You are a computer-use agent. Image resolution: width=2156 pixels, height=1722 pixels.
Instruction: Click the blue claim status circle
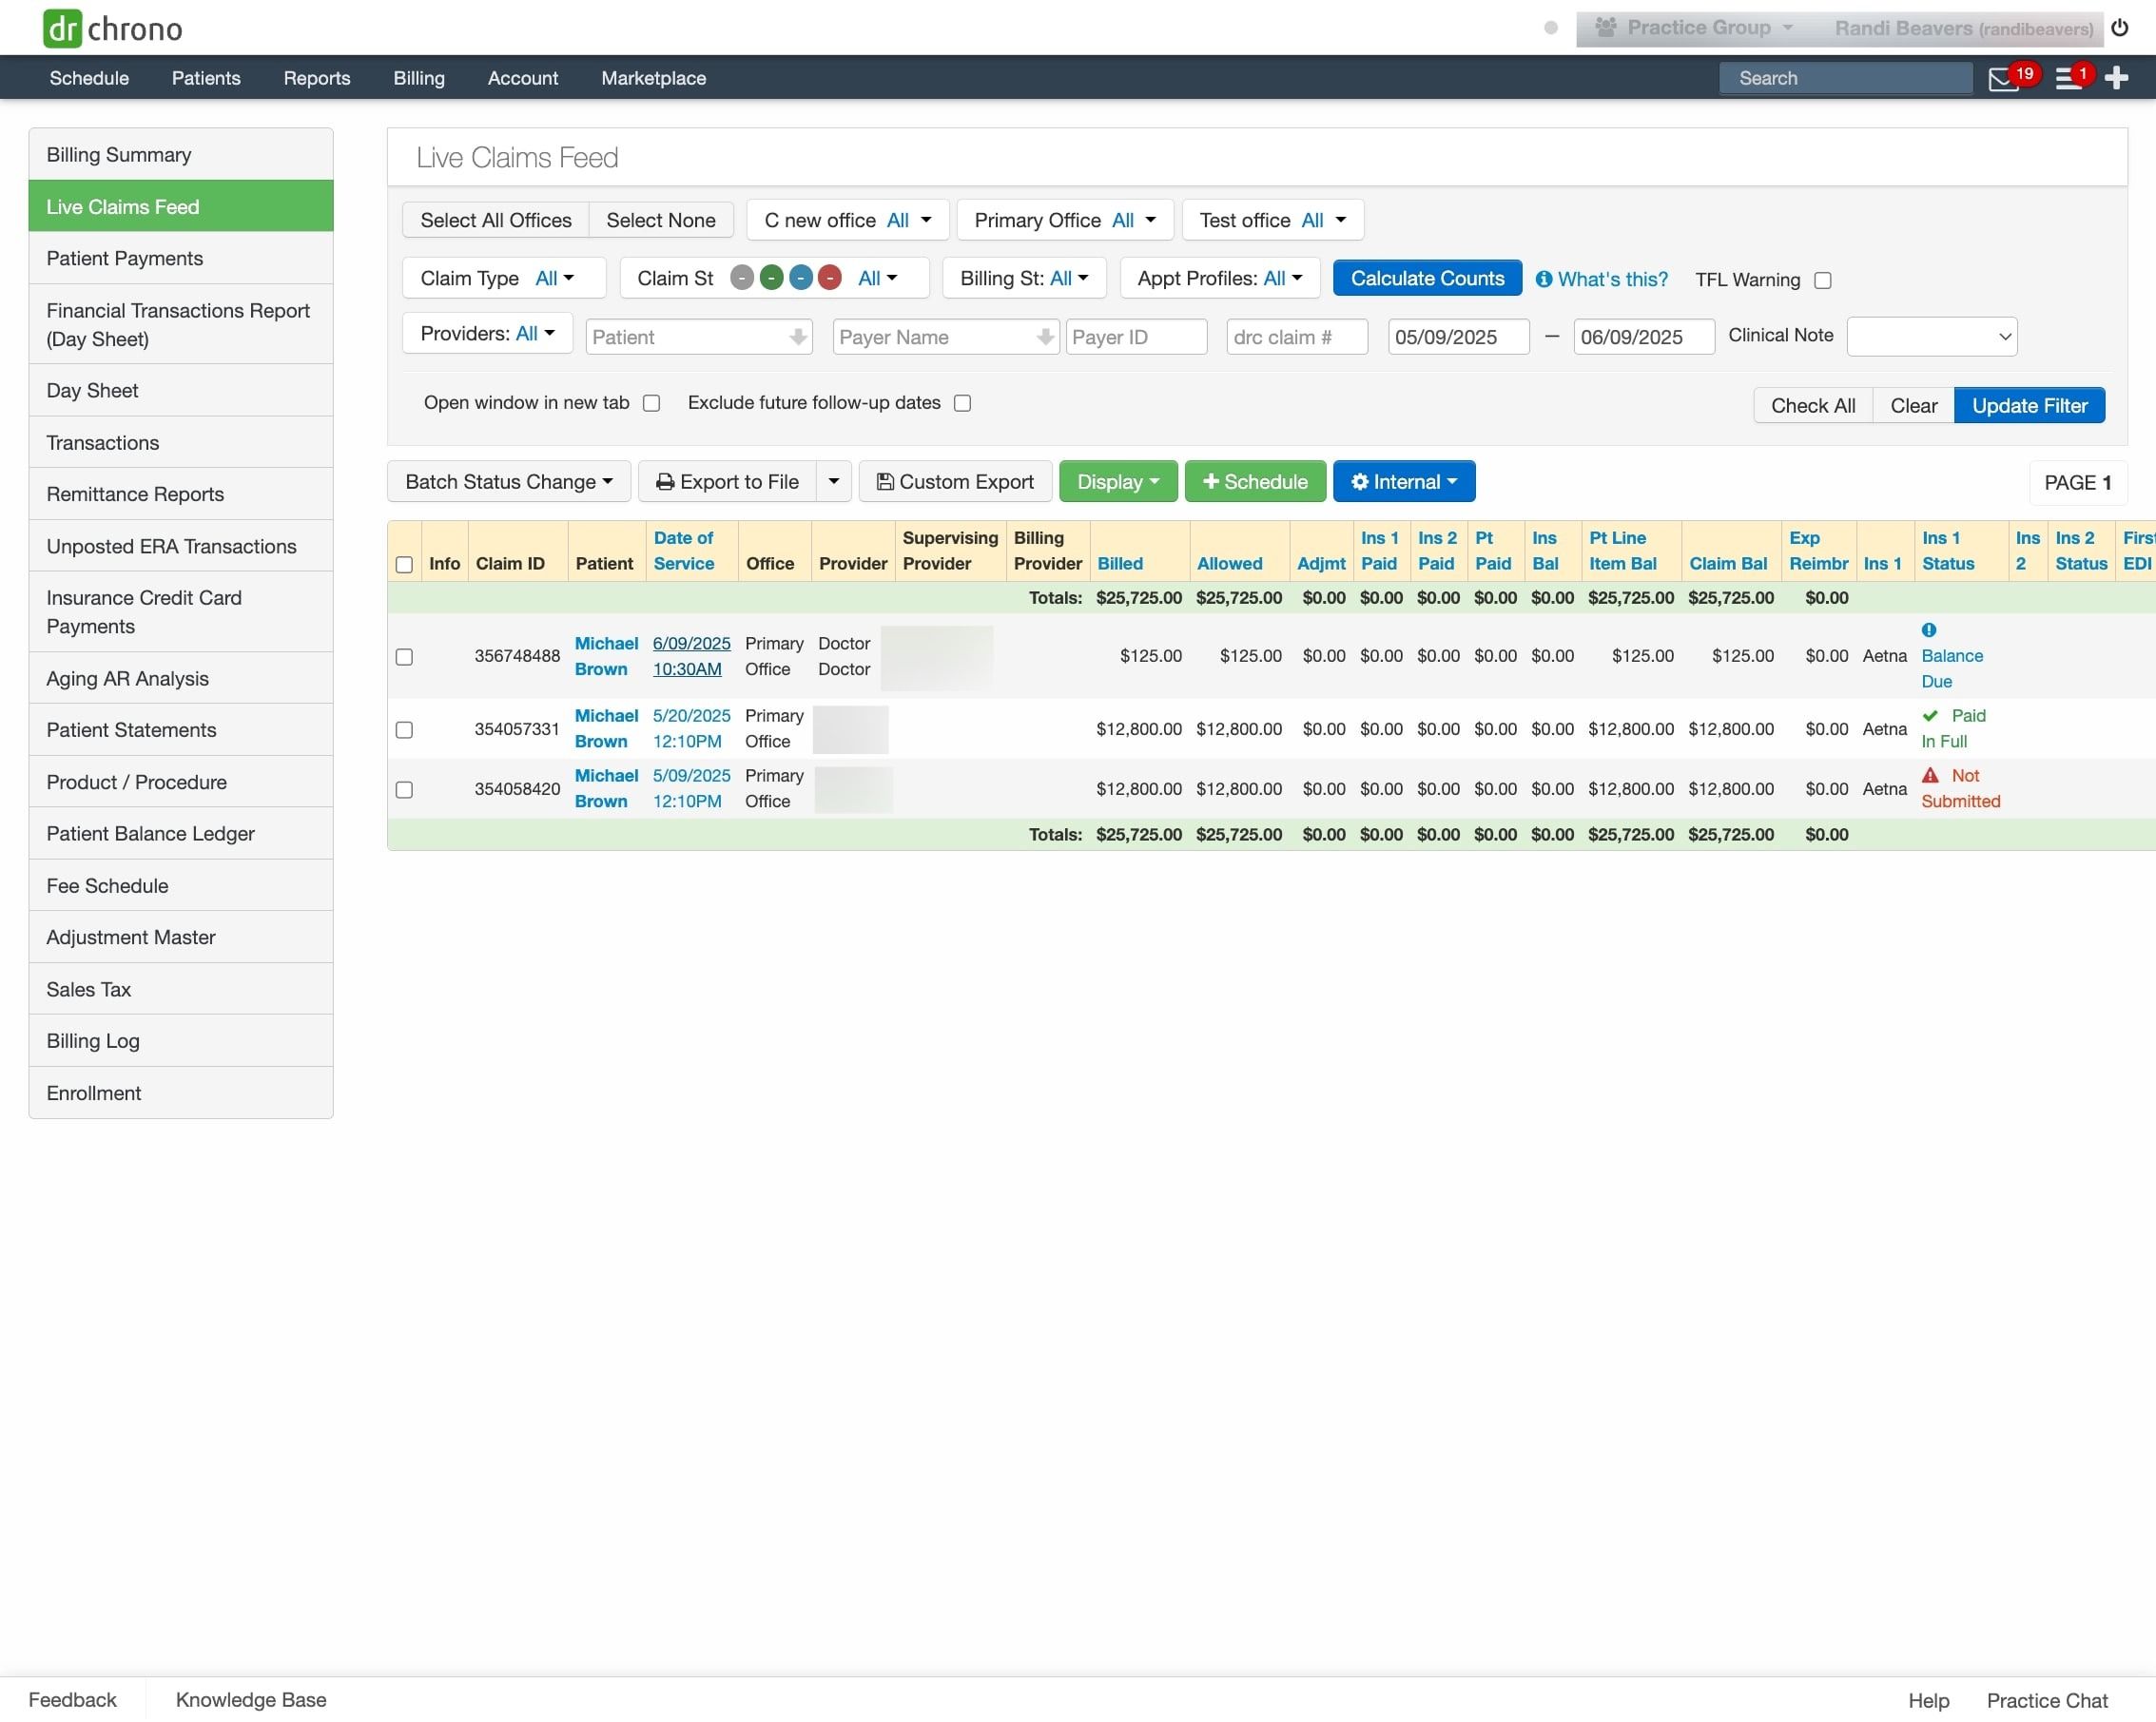click(801, 278)
